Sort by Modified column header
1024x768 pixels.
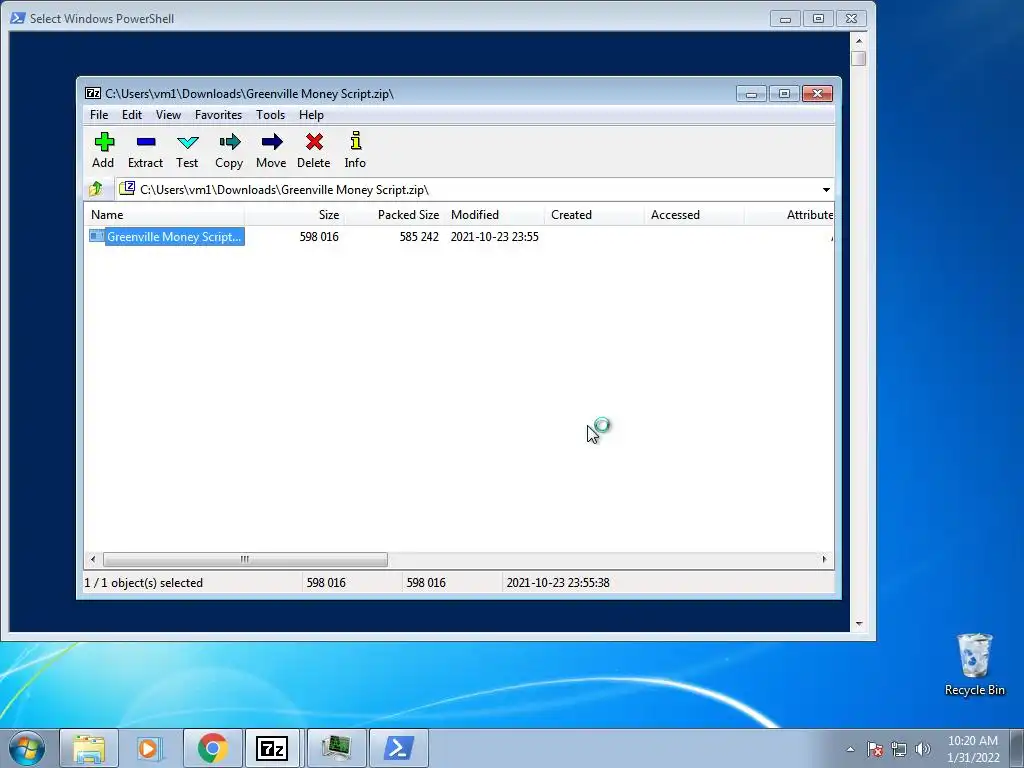[494, 215]
